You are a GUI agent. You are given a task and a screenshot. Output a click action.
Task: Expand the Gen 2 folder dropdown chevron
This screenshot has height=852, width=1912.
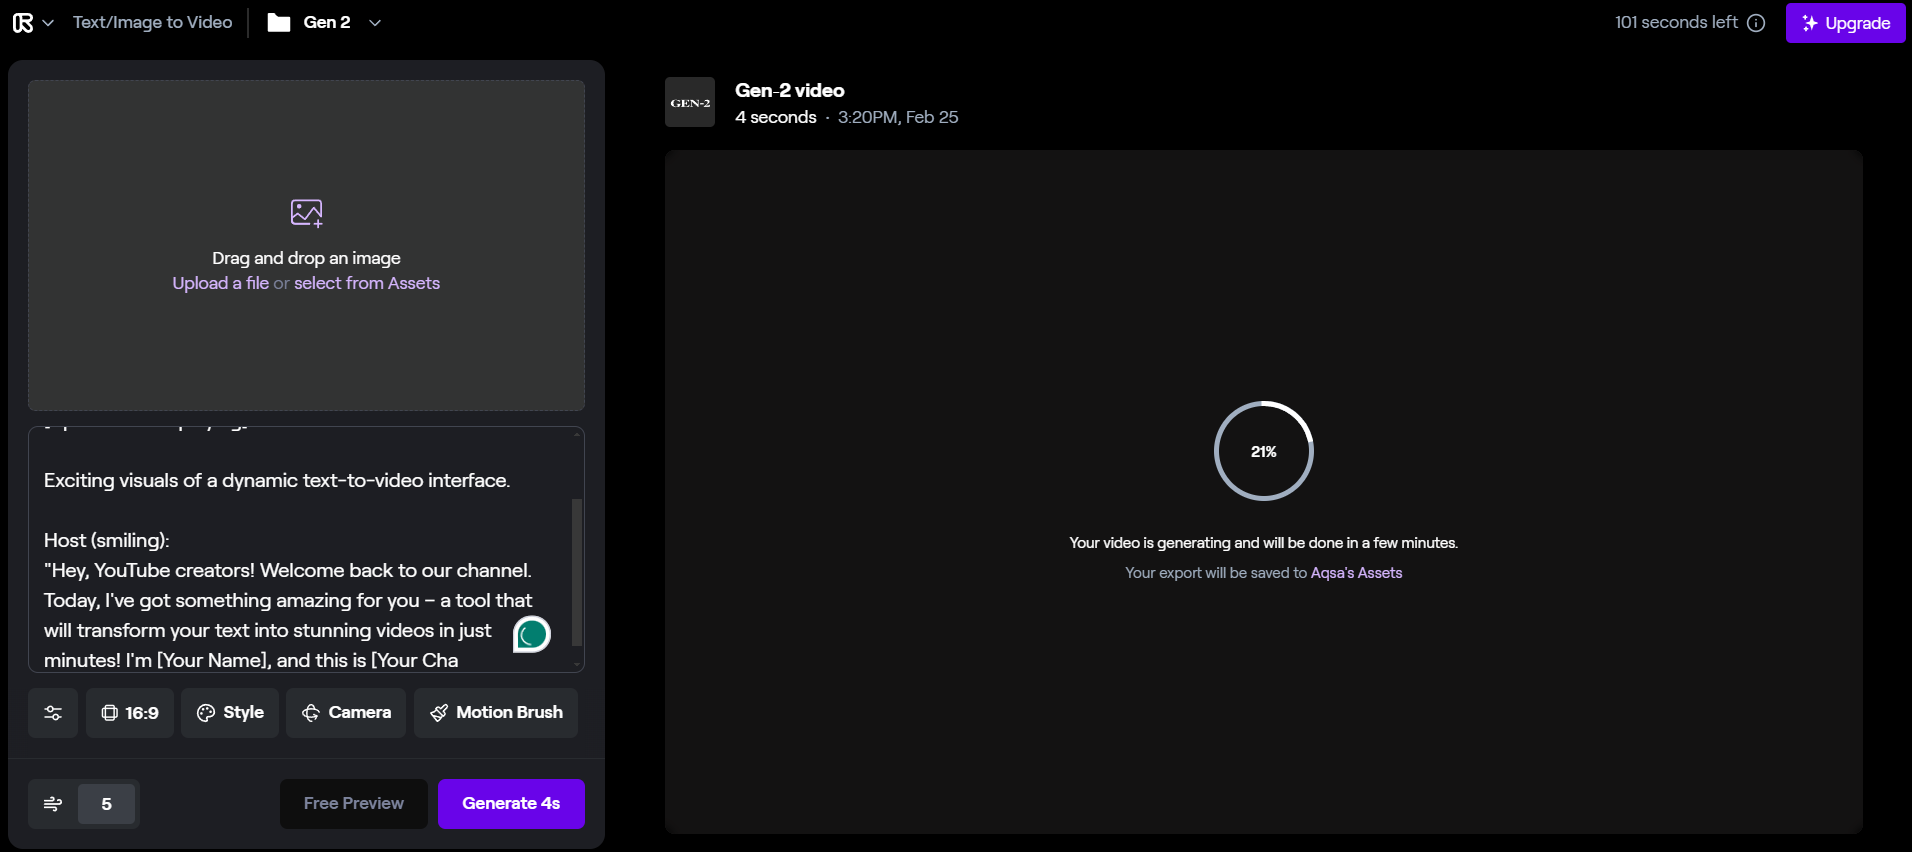375,23
